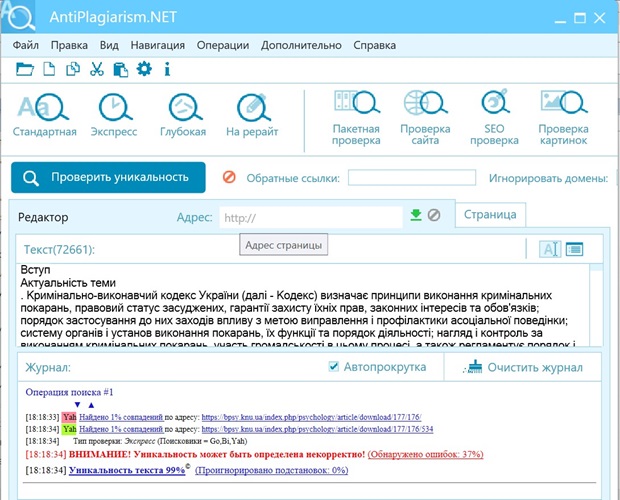
Task: Show program info icon
Action: click(x=167, y=69)
